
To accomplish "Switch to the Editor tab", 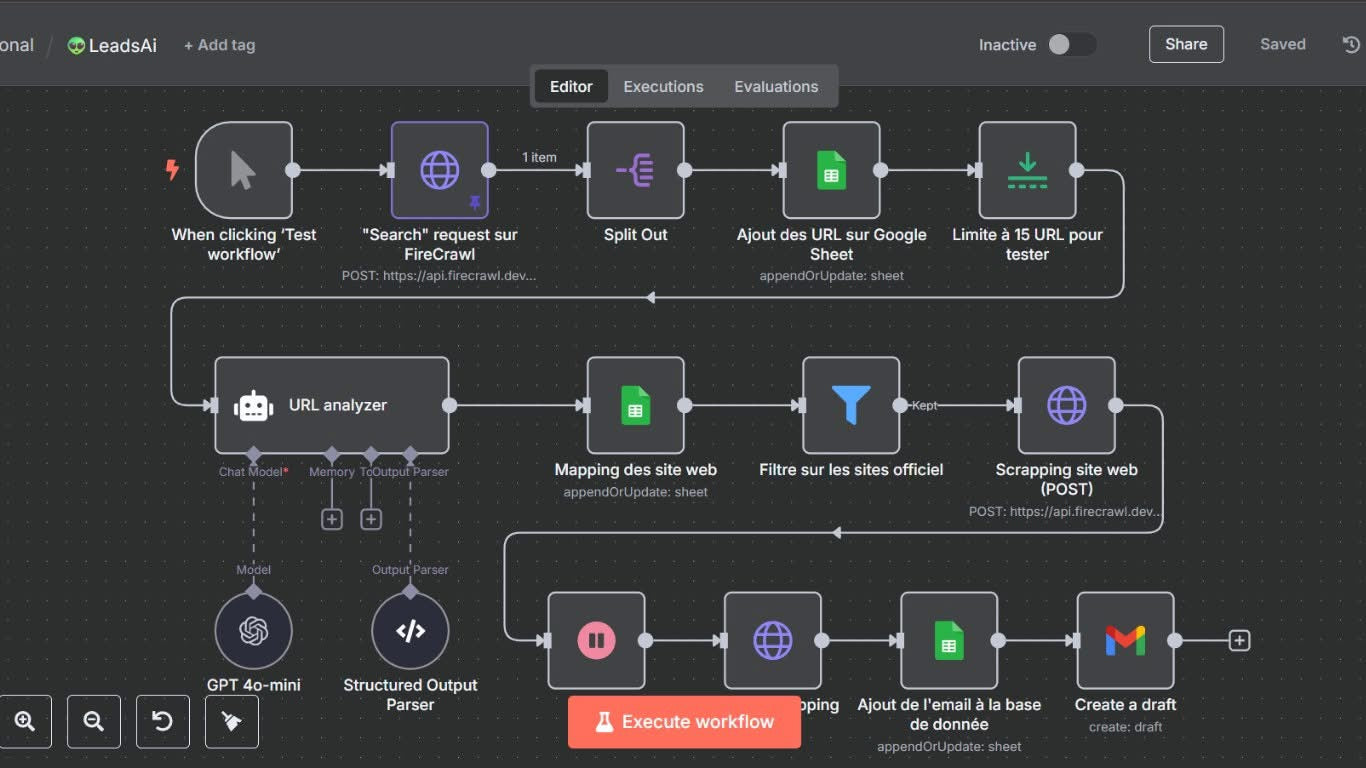I will click(571, 86).
